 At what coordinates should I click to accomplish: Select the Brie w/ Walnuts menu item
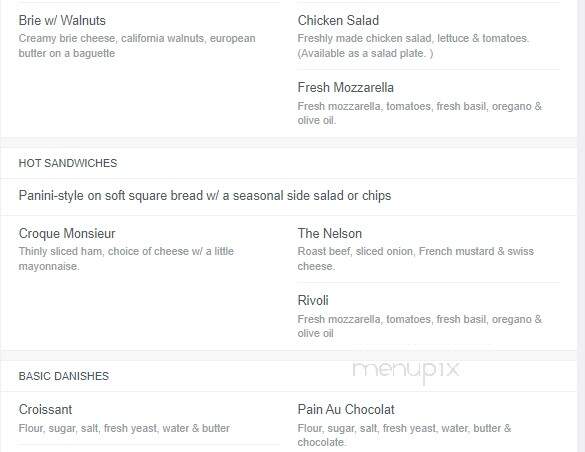point(62,21)
